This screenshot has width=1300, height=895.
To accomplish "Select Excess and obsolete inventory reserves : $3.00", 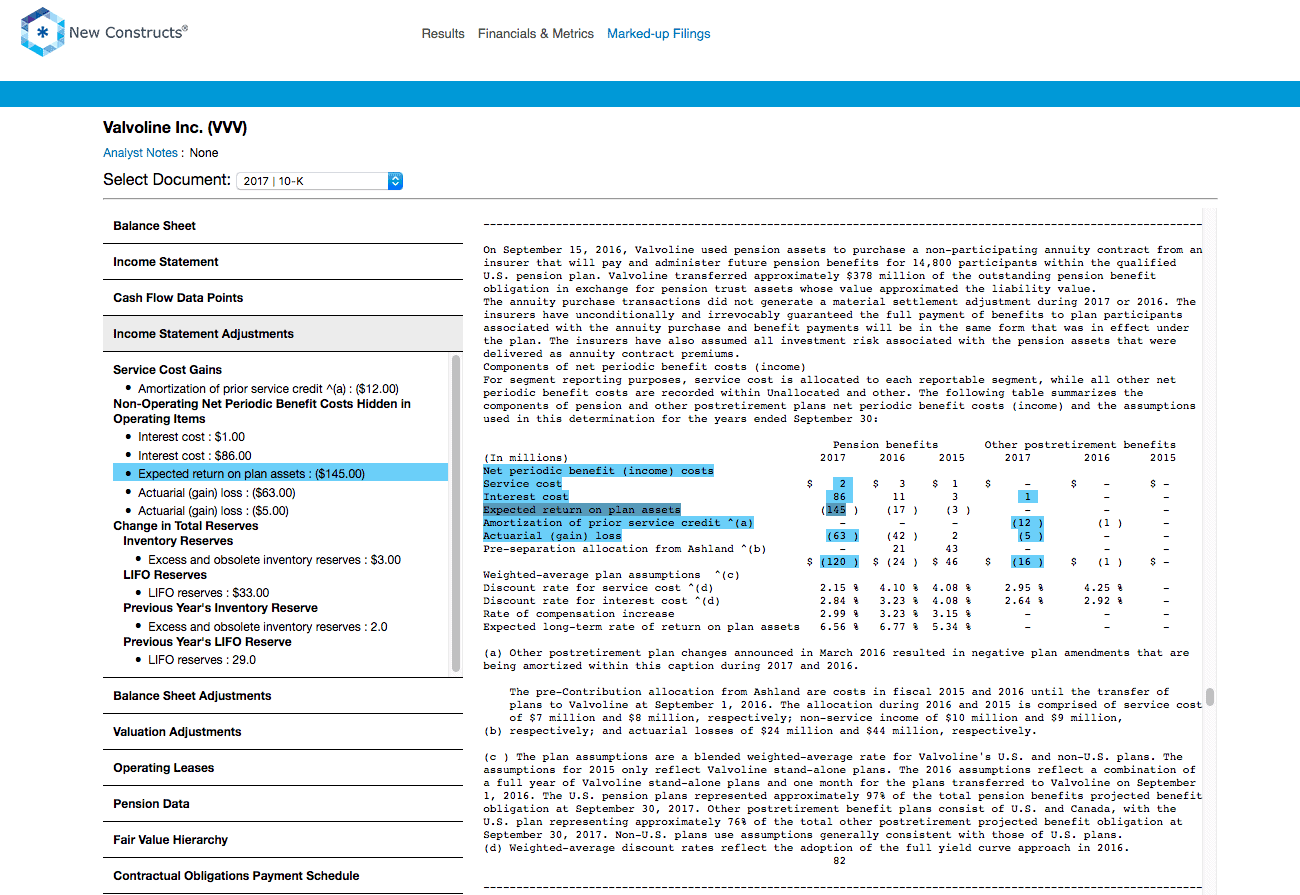I will tap(274, 560).
